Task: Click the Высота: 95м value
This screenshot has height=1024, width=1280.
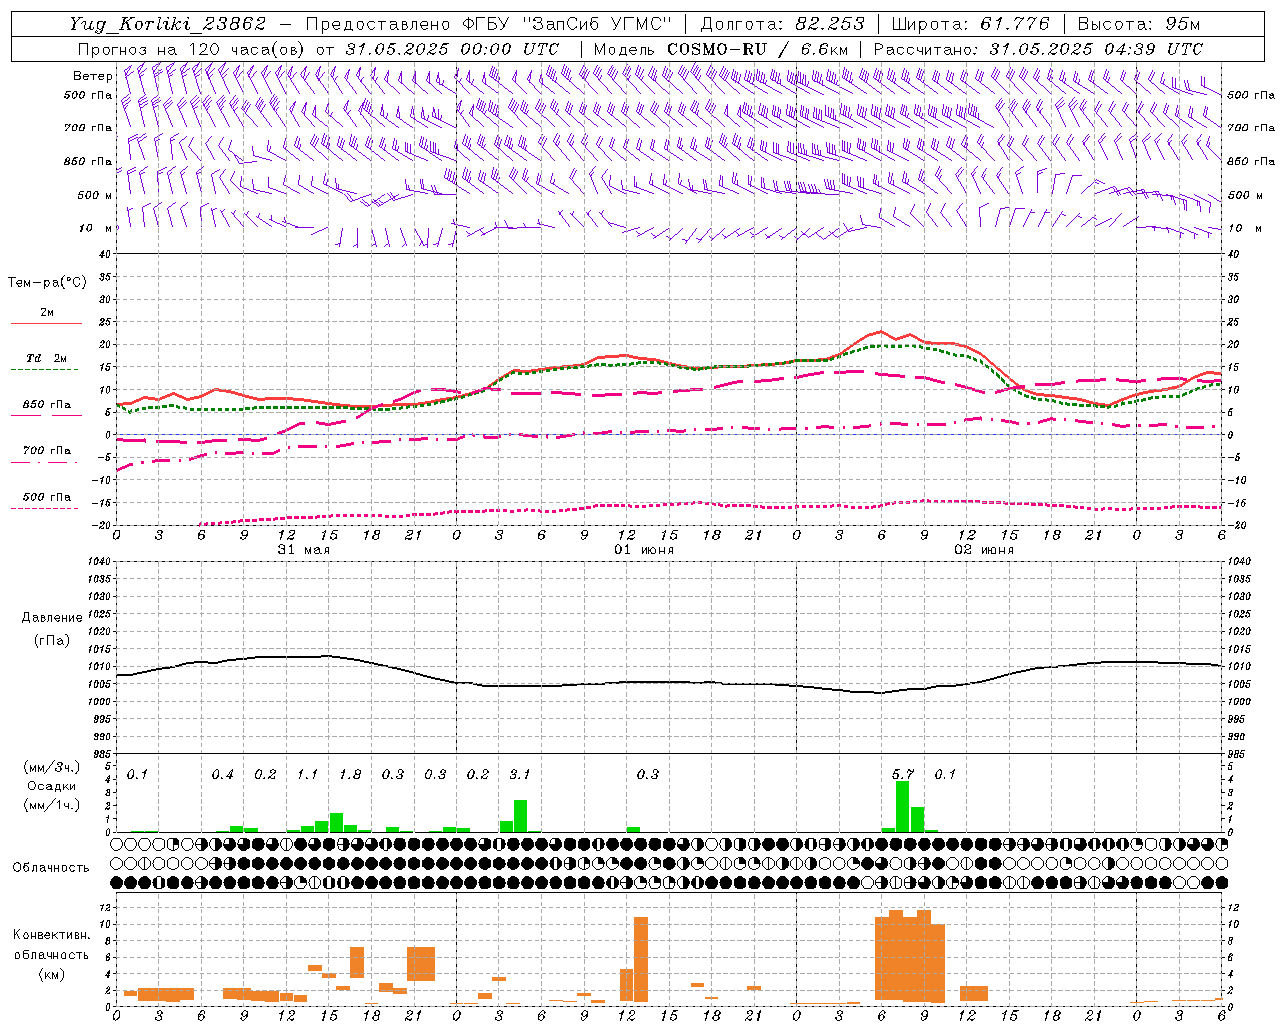Action: coord(1139,24)
